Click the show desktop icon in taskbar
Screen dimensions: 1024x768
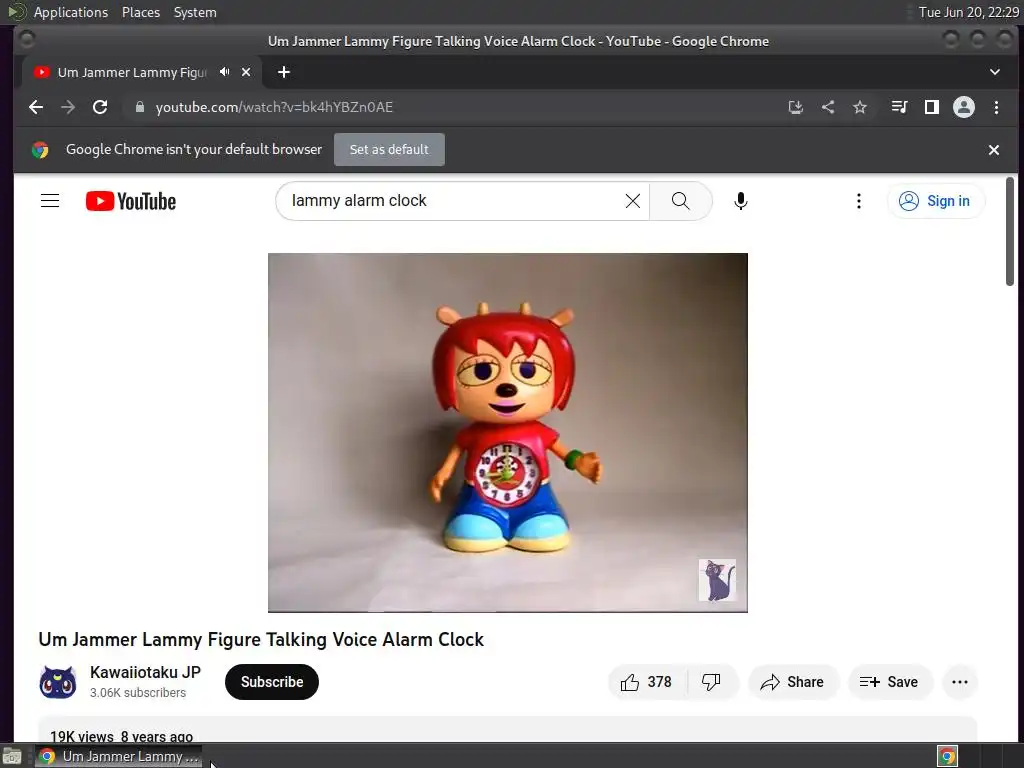[x=12, y=757]
